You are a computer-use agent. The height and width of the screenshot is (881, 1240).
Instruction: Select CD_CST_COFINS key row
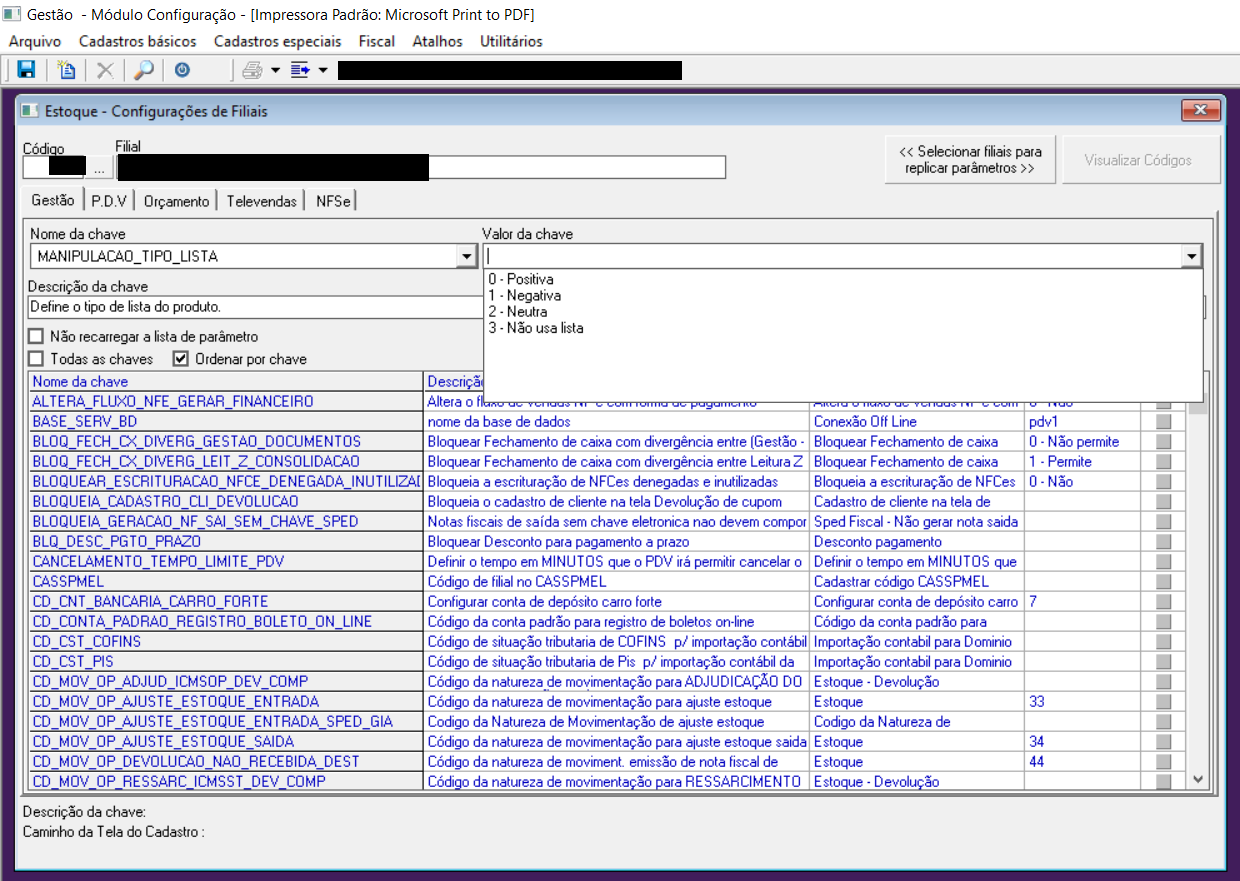226,642
